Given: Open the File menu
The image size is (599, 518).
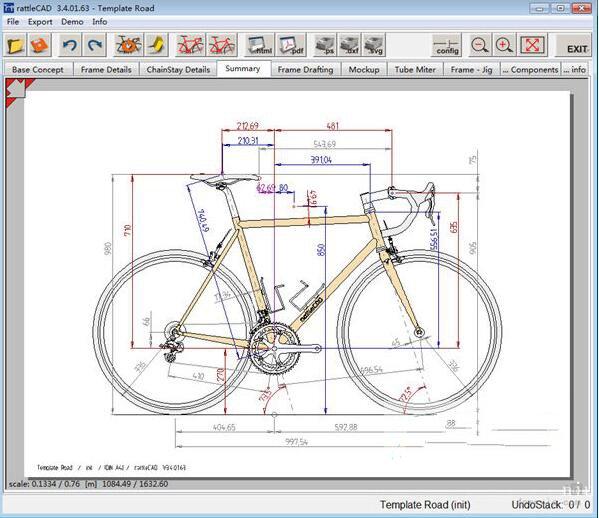Looking at the screenshot, I should tap(13, 22).
